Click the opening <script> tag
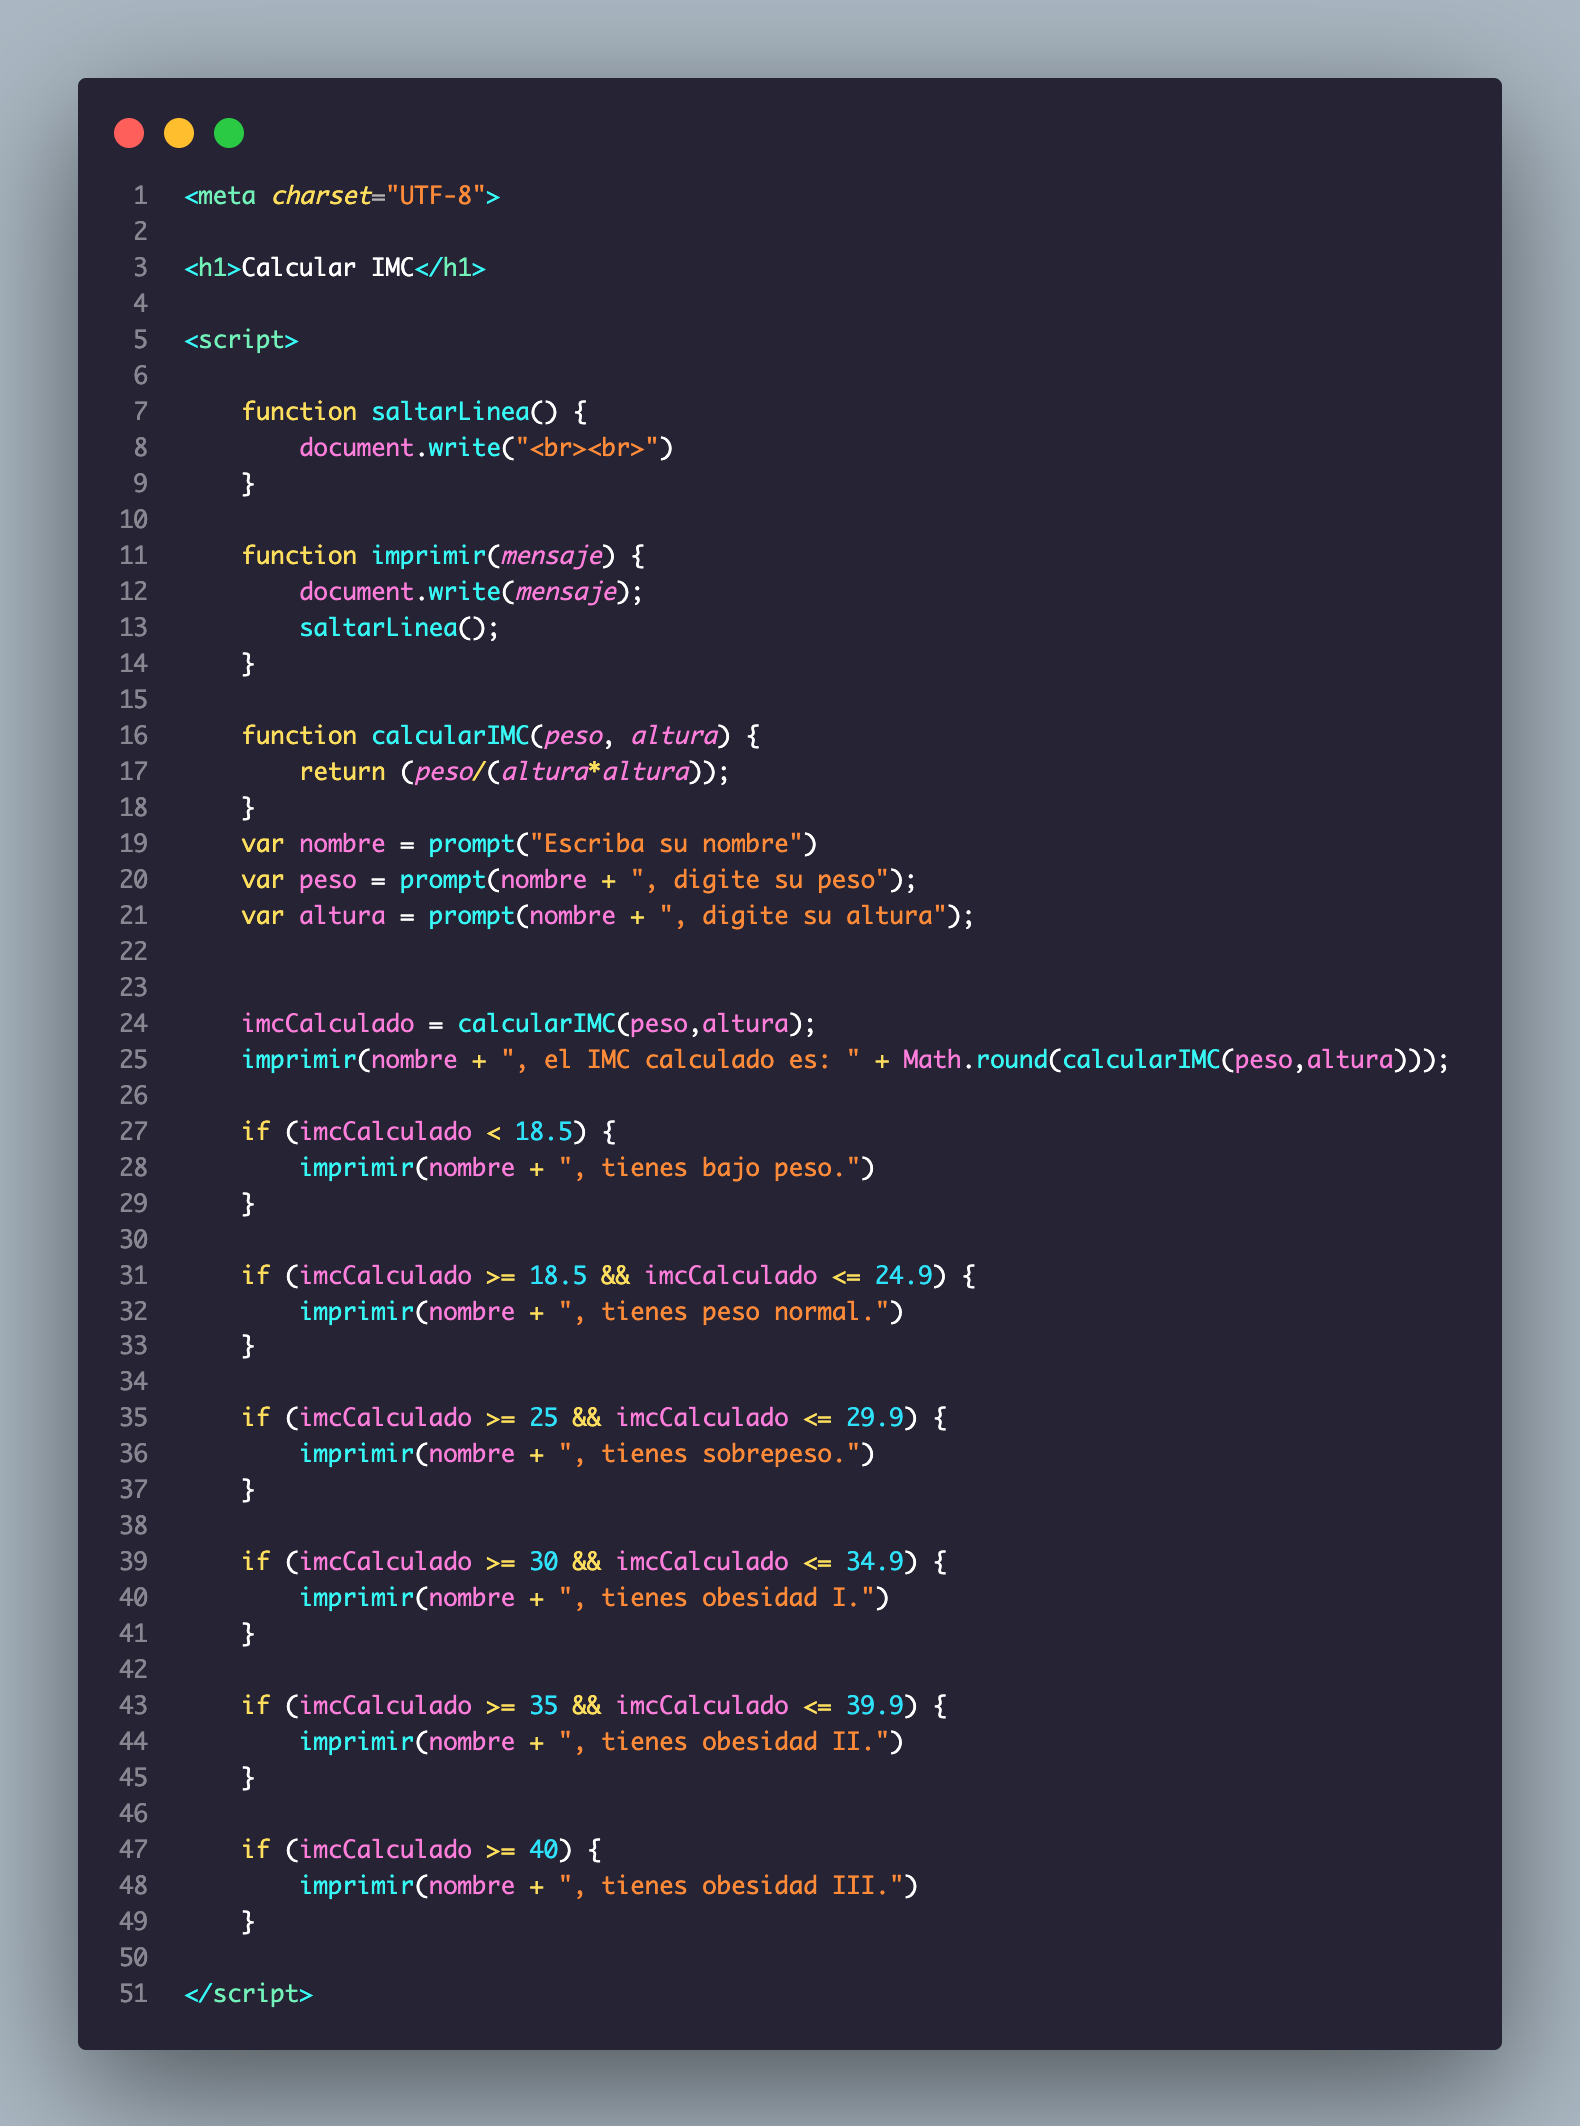 (241, 340)
